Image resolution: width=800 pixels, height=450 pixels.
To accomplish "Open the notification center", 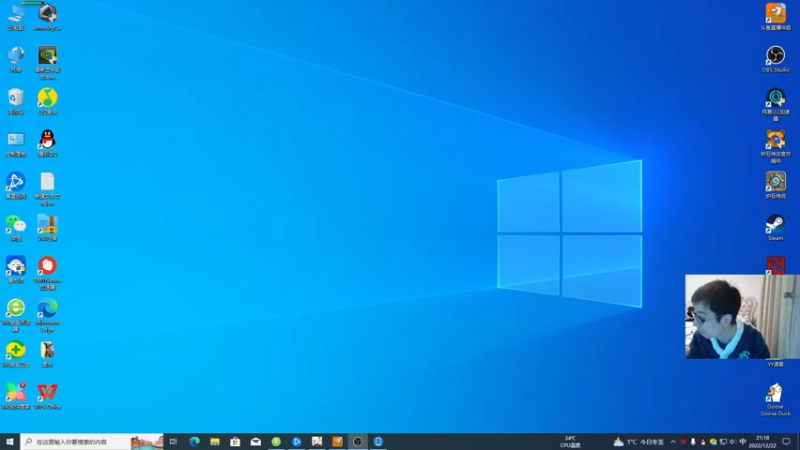I will 786,442.
